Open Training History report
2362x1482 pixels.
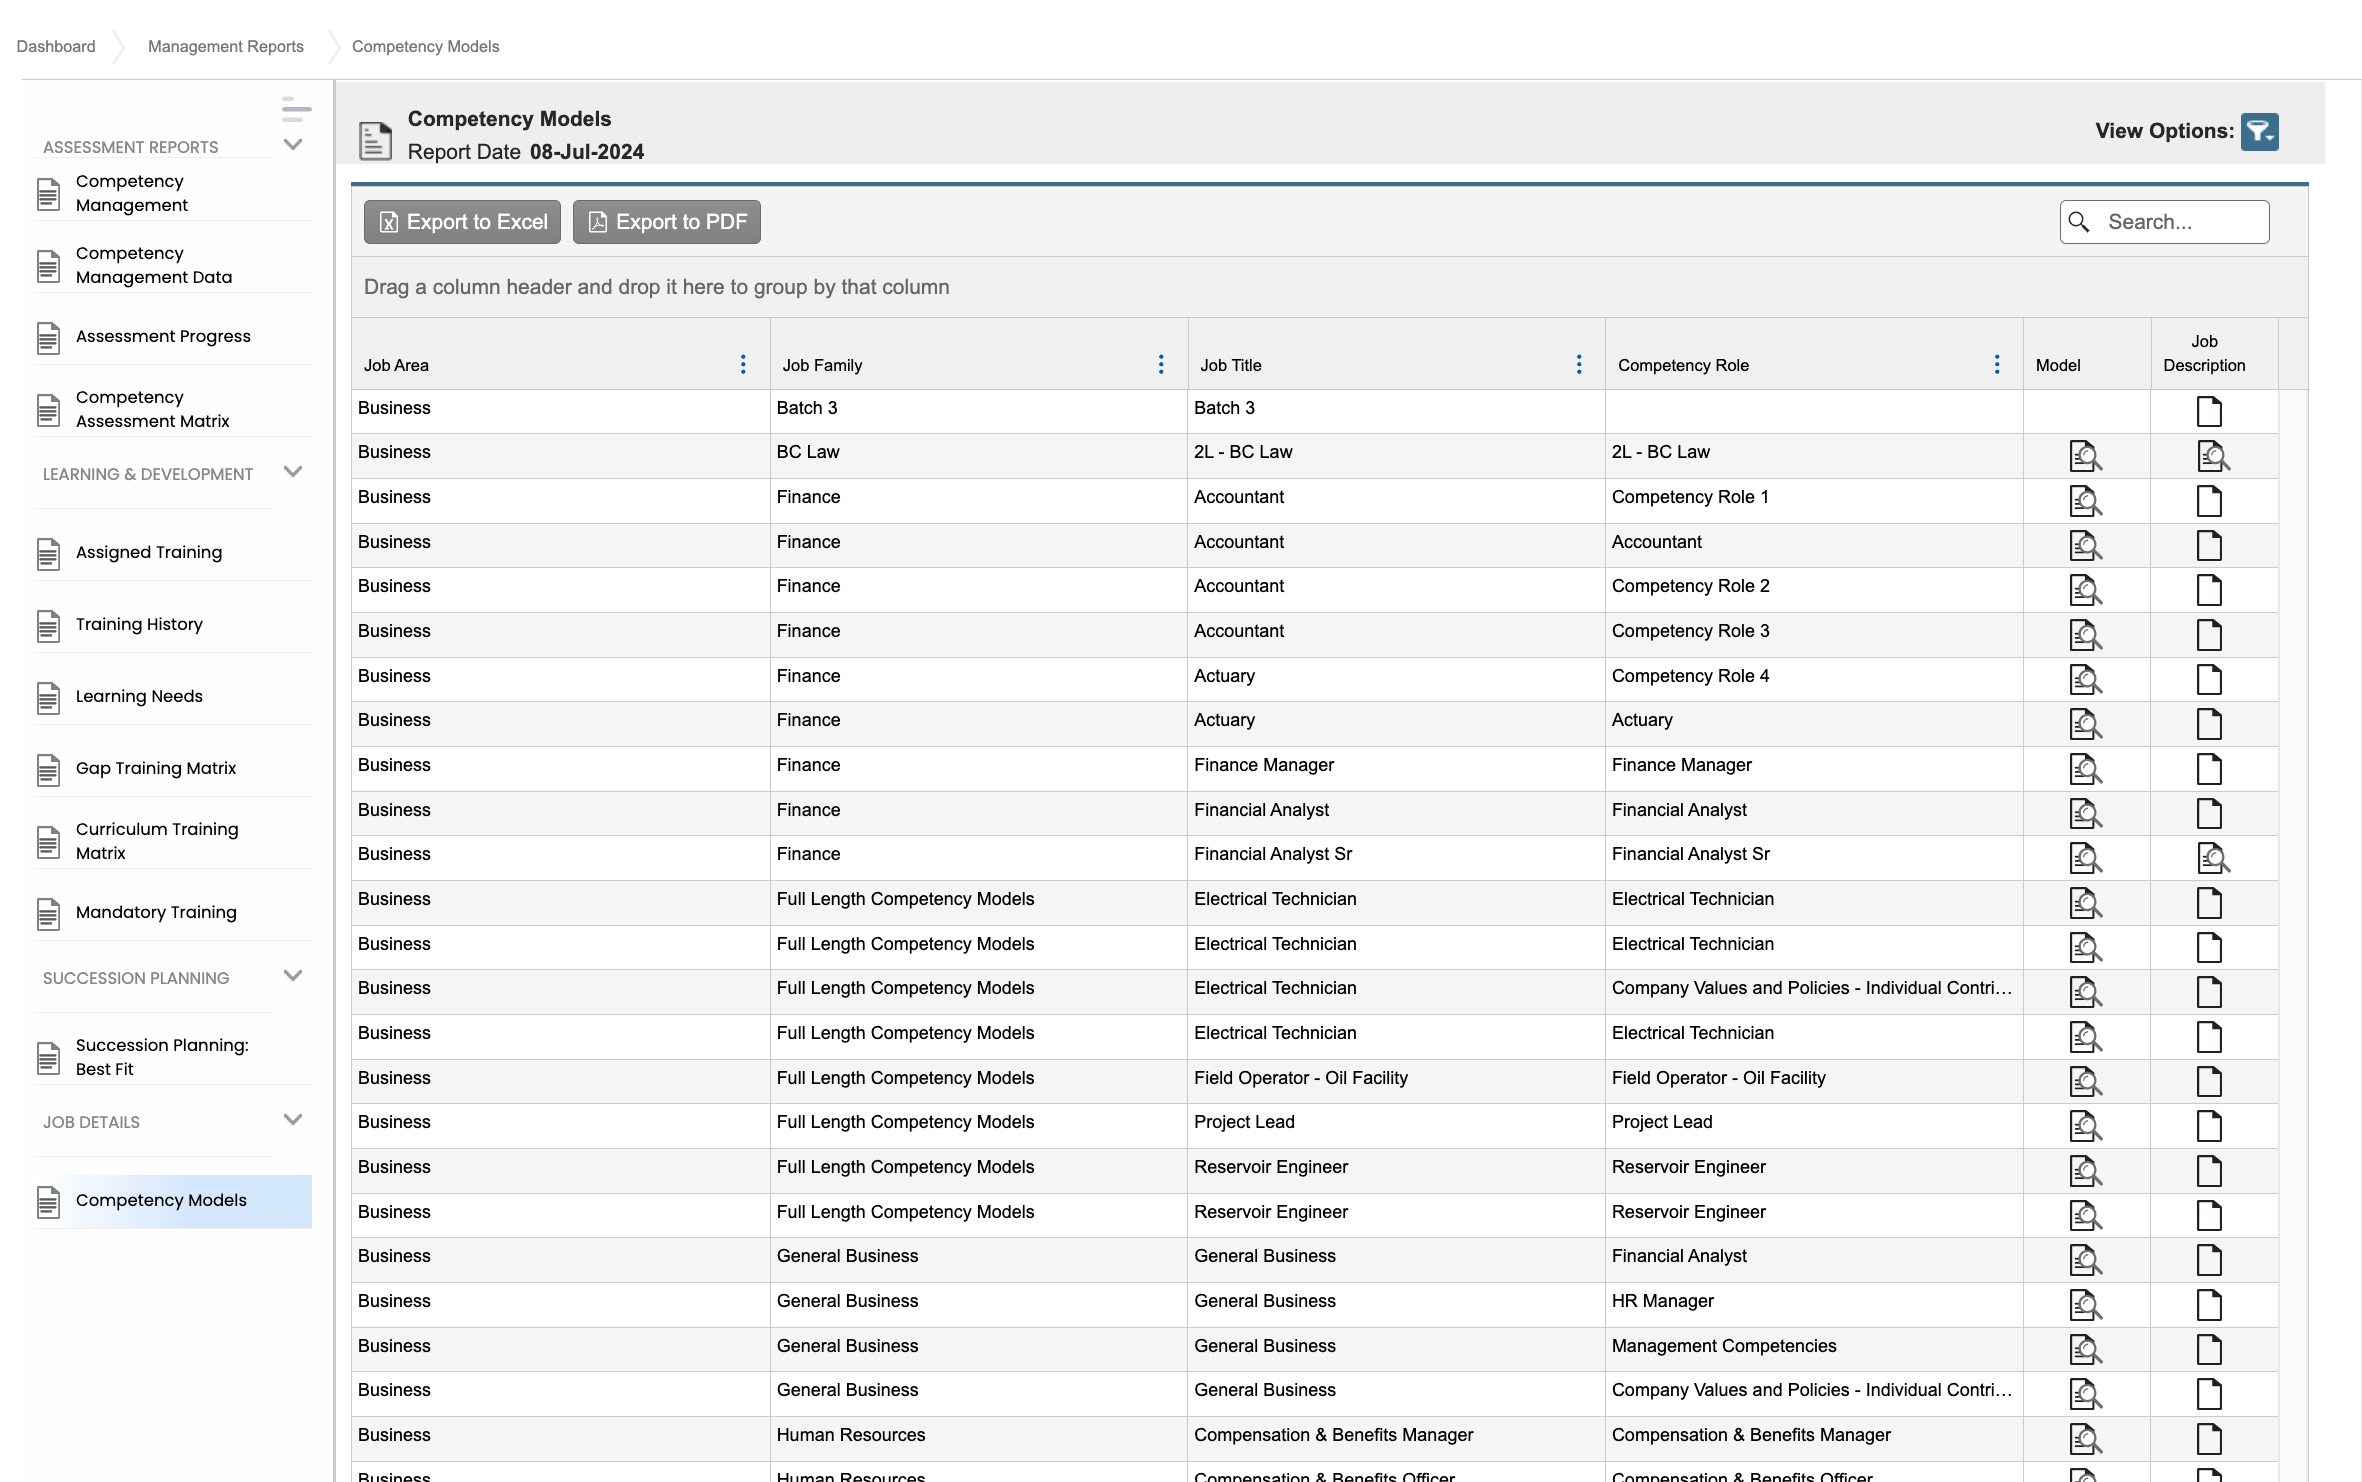click(x=173, y=625)
